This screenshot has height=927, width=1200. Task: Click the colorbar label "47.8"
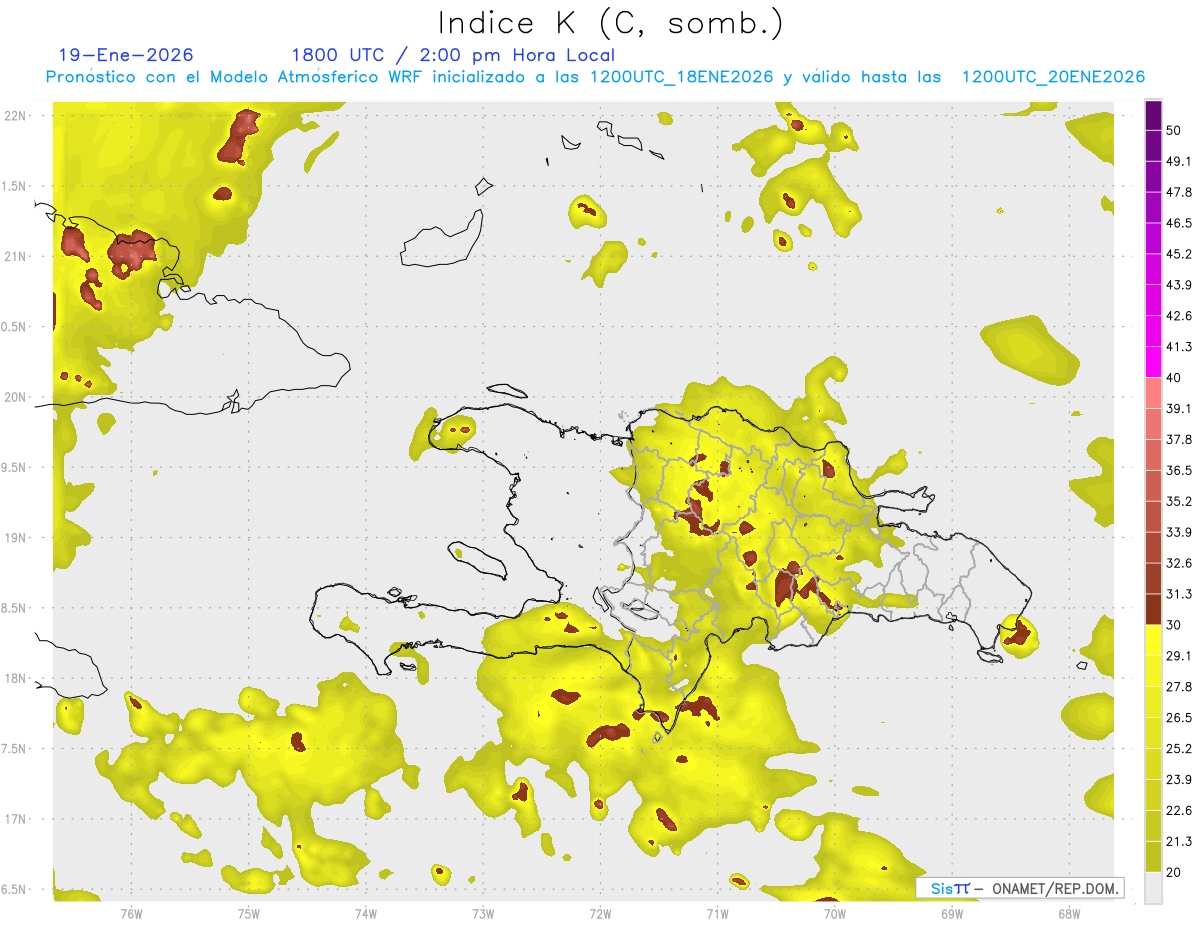coord(1179,193)
